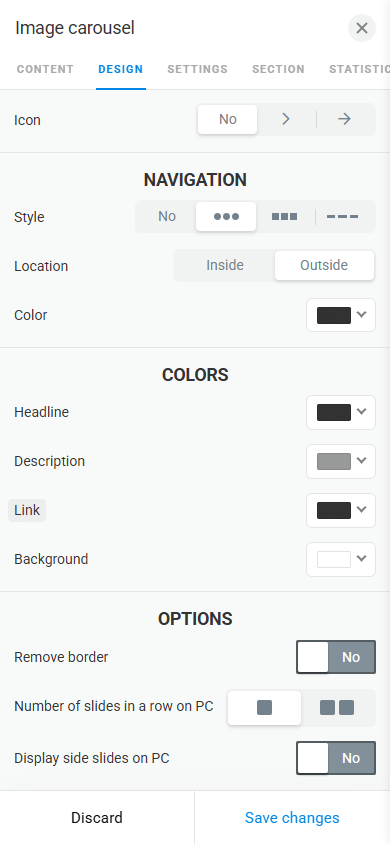Choose the chevron arrow icon style

(286, 119)
